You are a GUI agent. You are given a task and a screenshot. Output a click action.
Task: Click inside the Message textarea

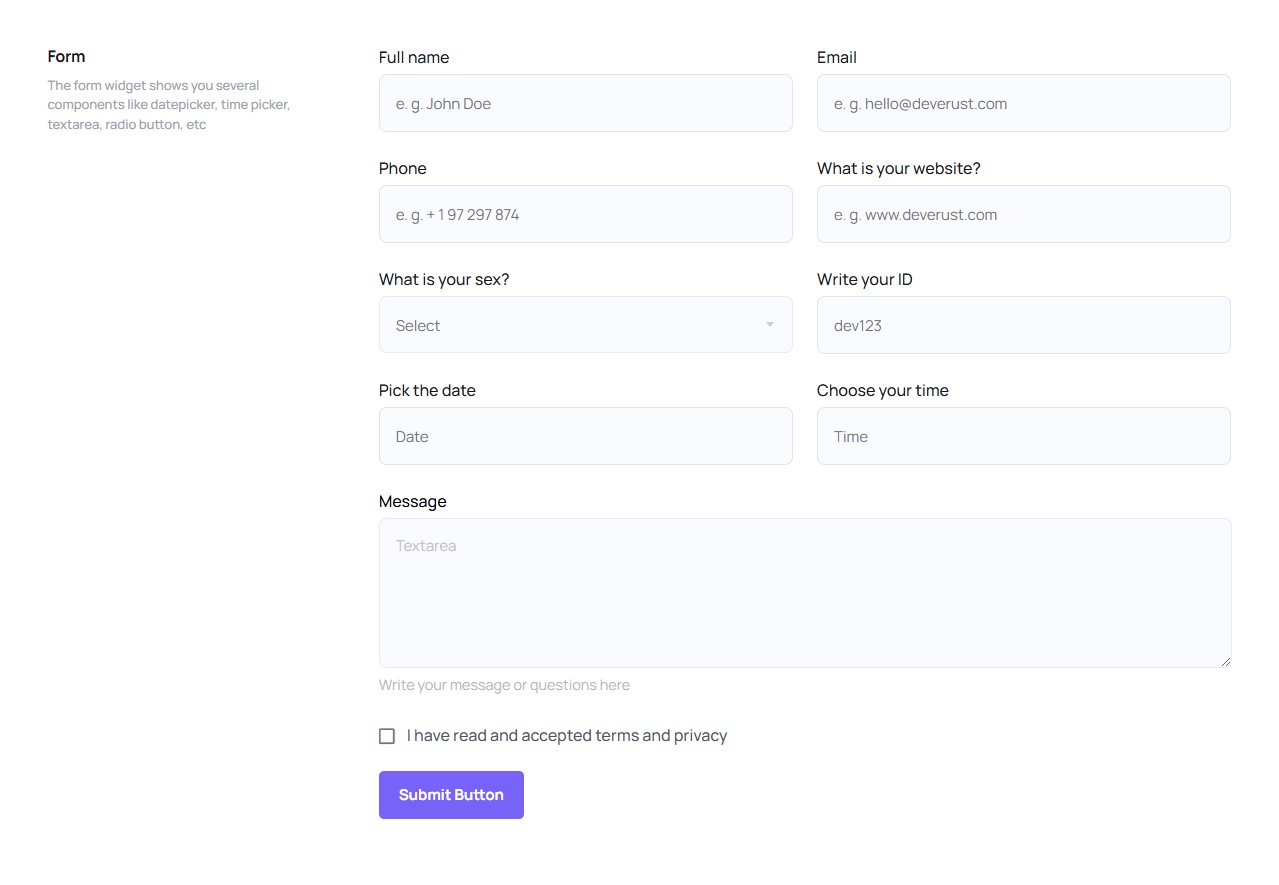click(x=804, y=592)
